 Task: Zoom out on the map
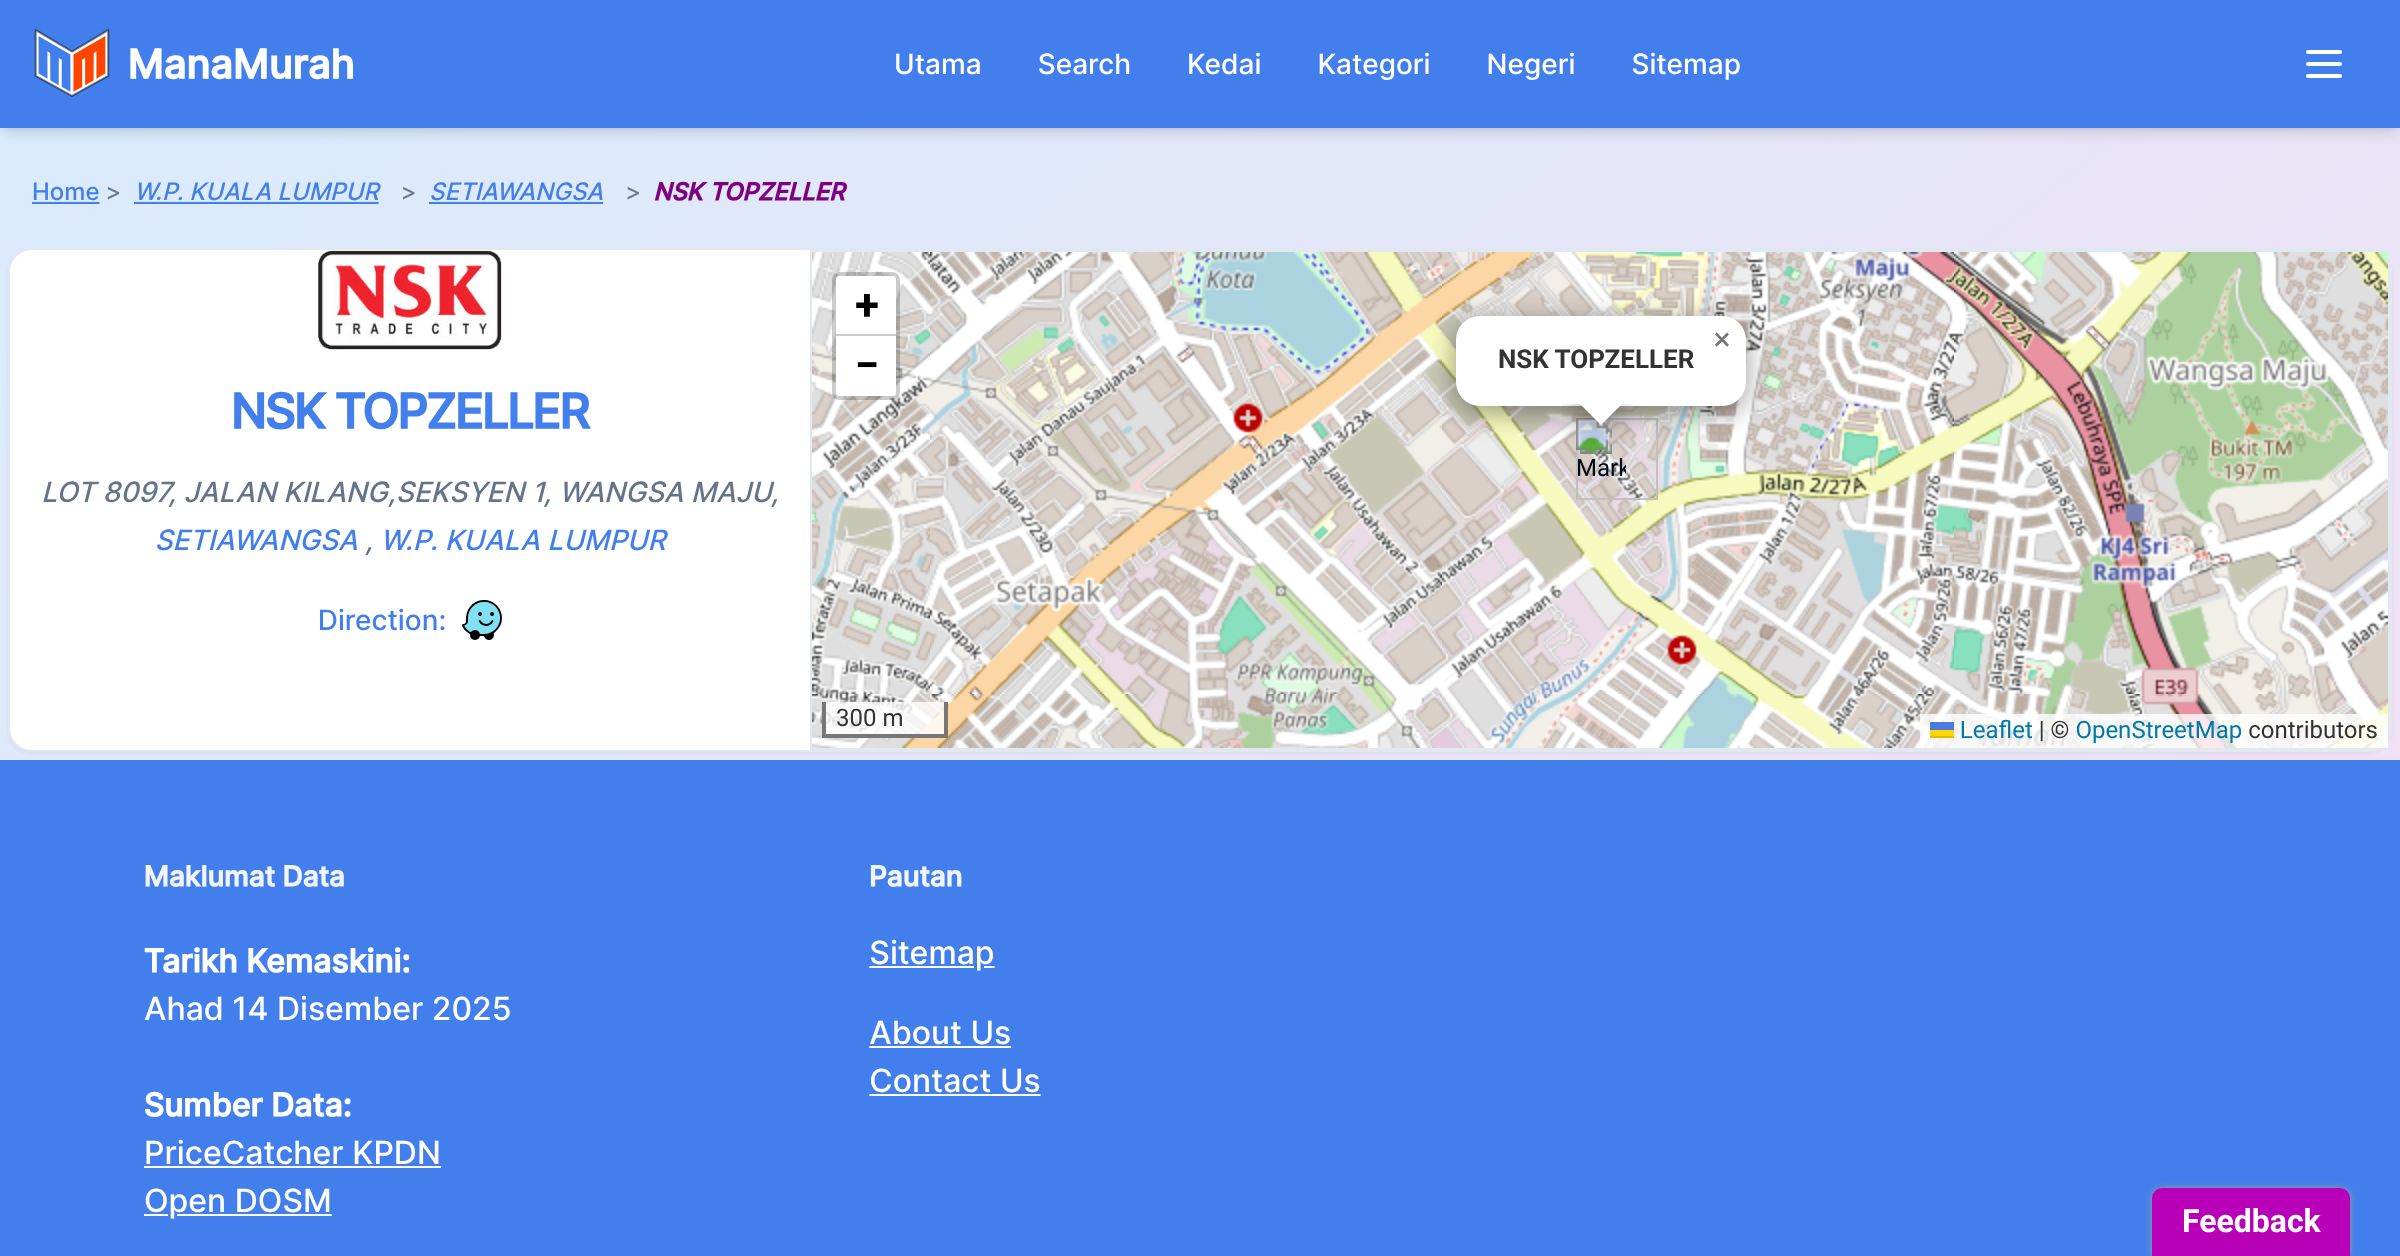click(866, 365)
